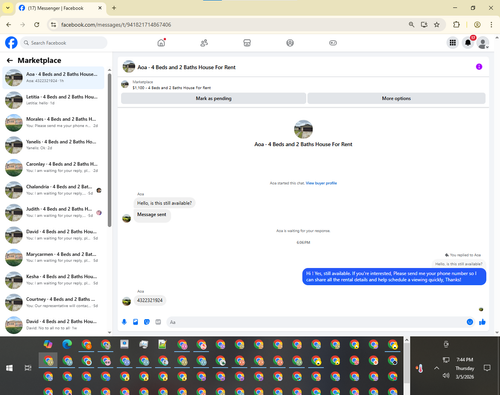Open the Aoa conversation in the list

click(x=53, y=77)
